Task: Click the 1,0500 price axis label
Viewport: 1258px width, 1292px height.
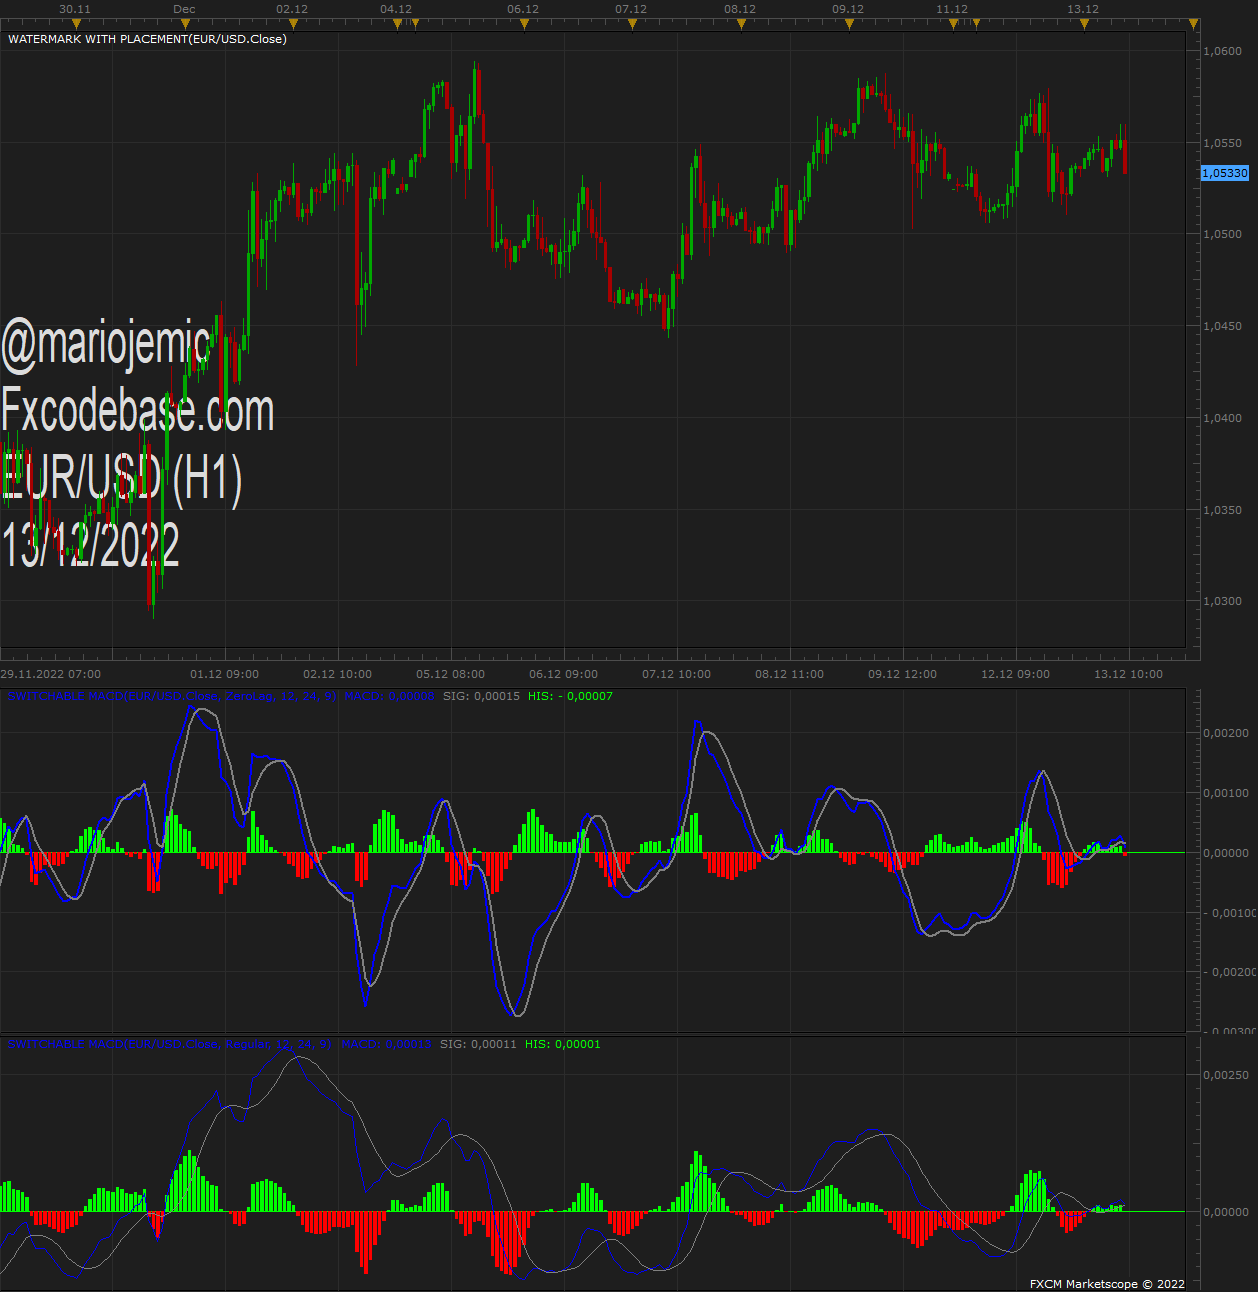Action: 1223,234
